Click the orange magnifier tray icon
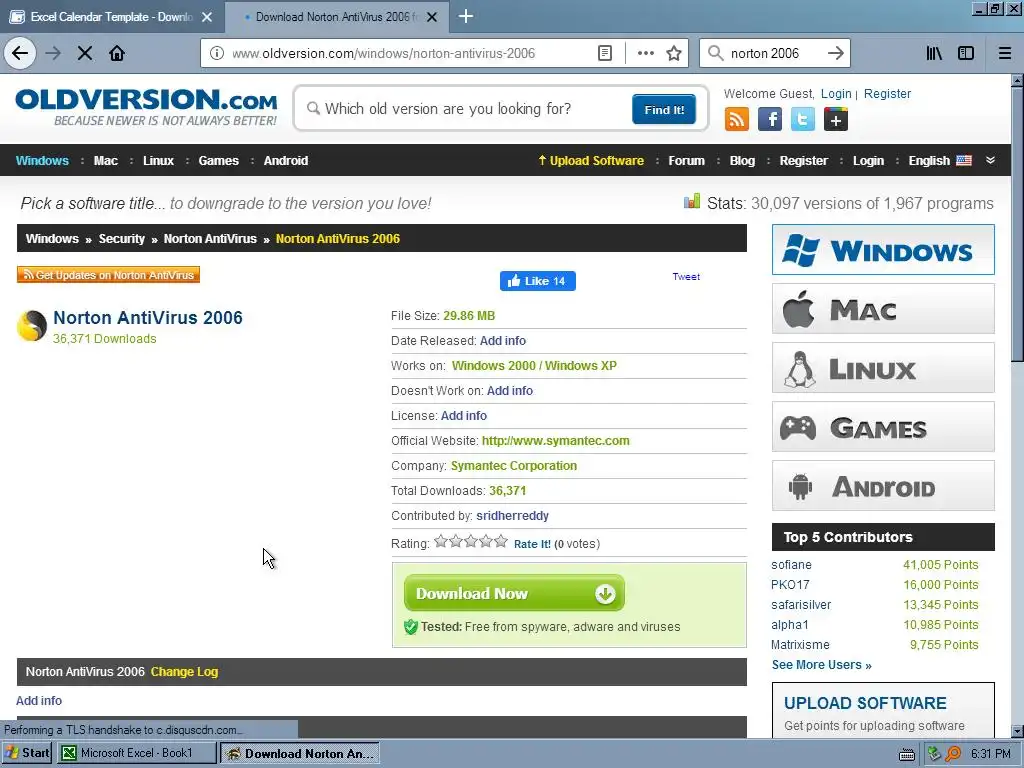Screen dimensions: 1024x768 (953, 754)
